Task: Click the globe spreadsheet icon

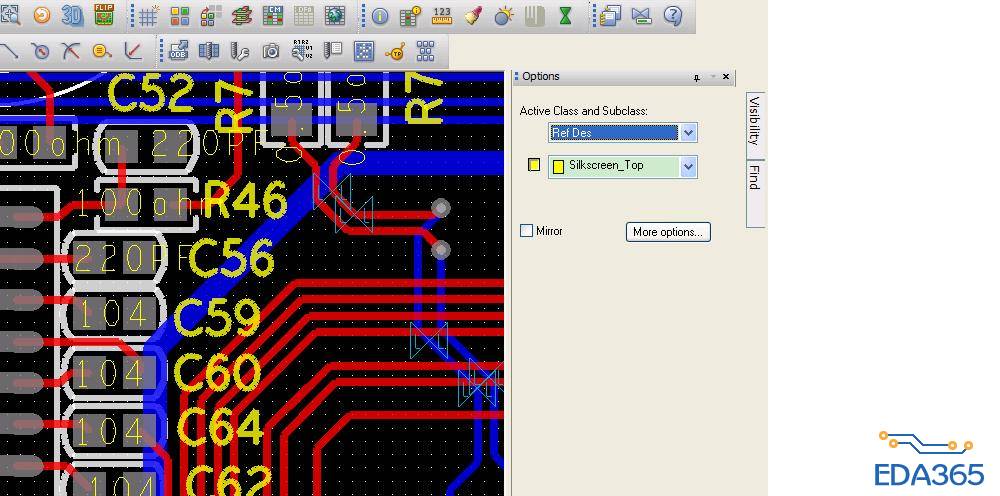Action: coord(335,16)
